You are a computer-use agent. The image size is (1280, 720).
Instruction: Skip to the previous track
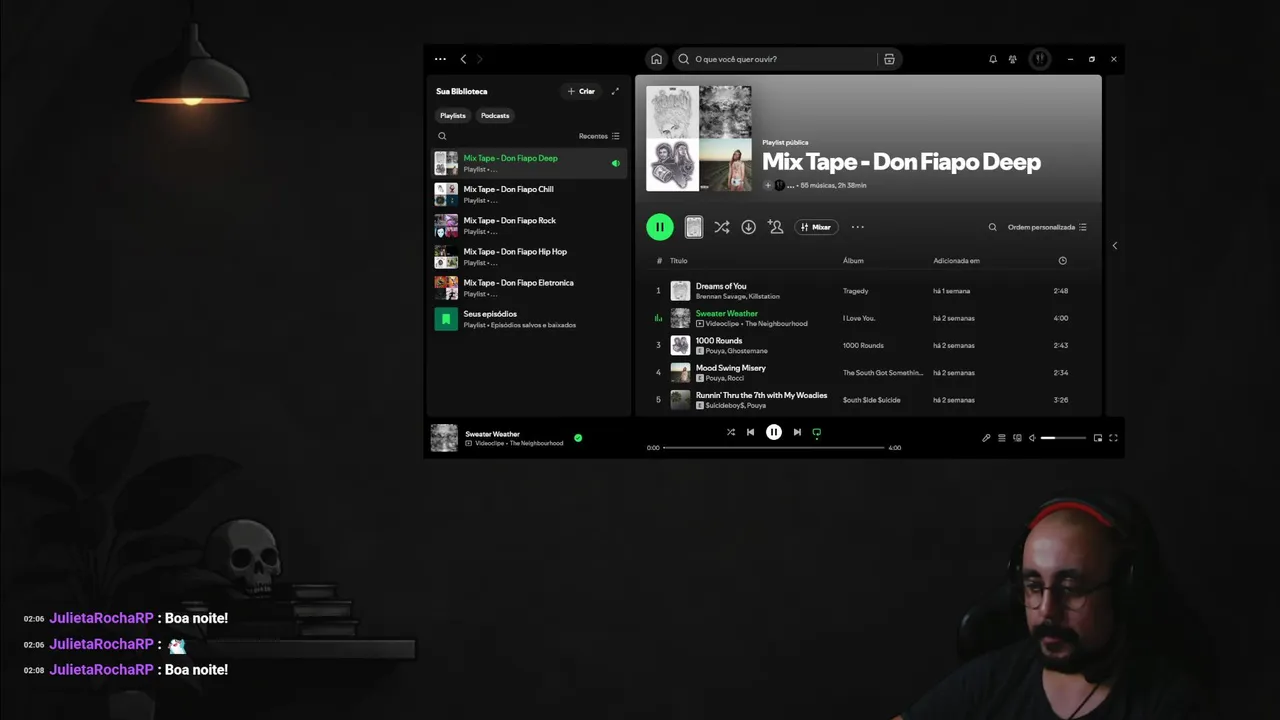(x=750, y=432)
